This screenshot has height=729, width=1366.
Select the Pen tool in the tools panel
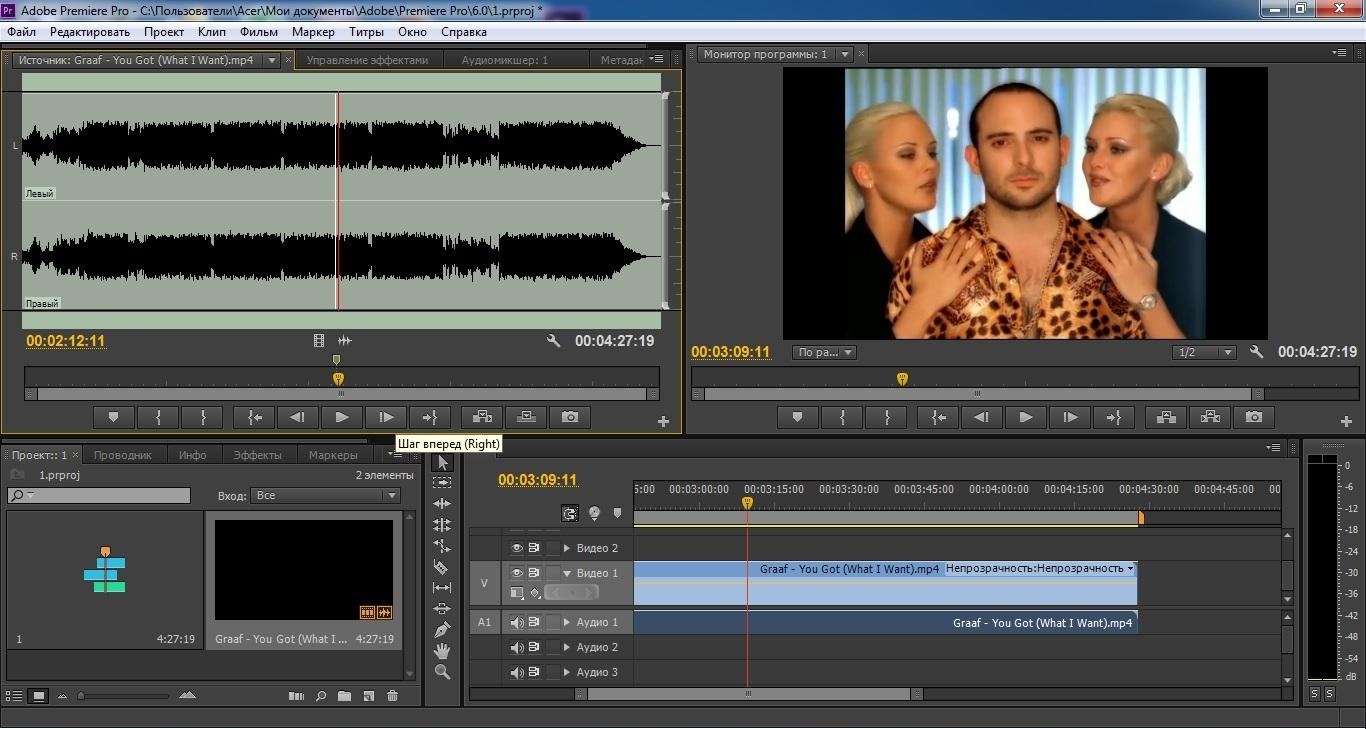click(442, 630)
